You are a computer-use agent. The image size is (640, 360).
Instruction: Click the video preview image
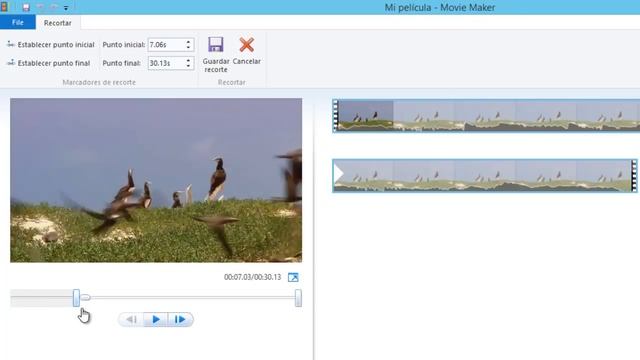tap(156, 180)
